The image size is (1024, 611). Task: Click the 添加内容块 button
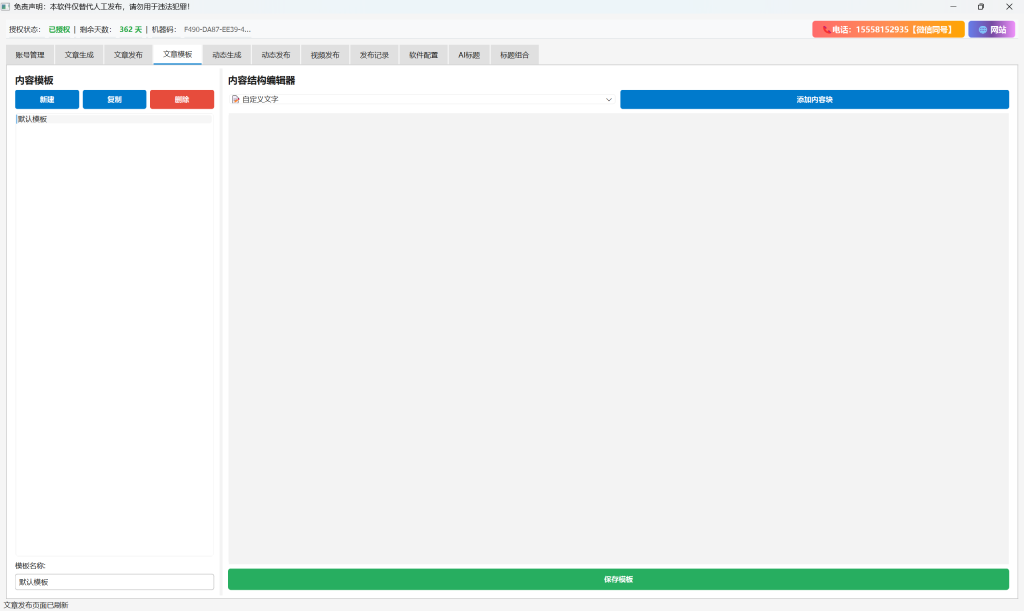click(814, 100)
